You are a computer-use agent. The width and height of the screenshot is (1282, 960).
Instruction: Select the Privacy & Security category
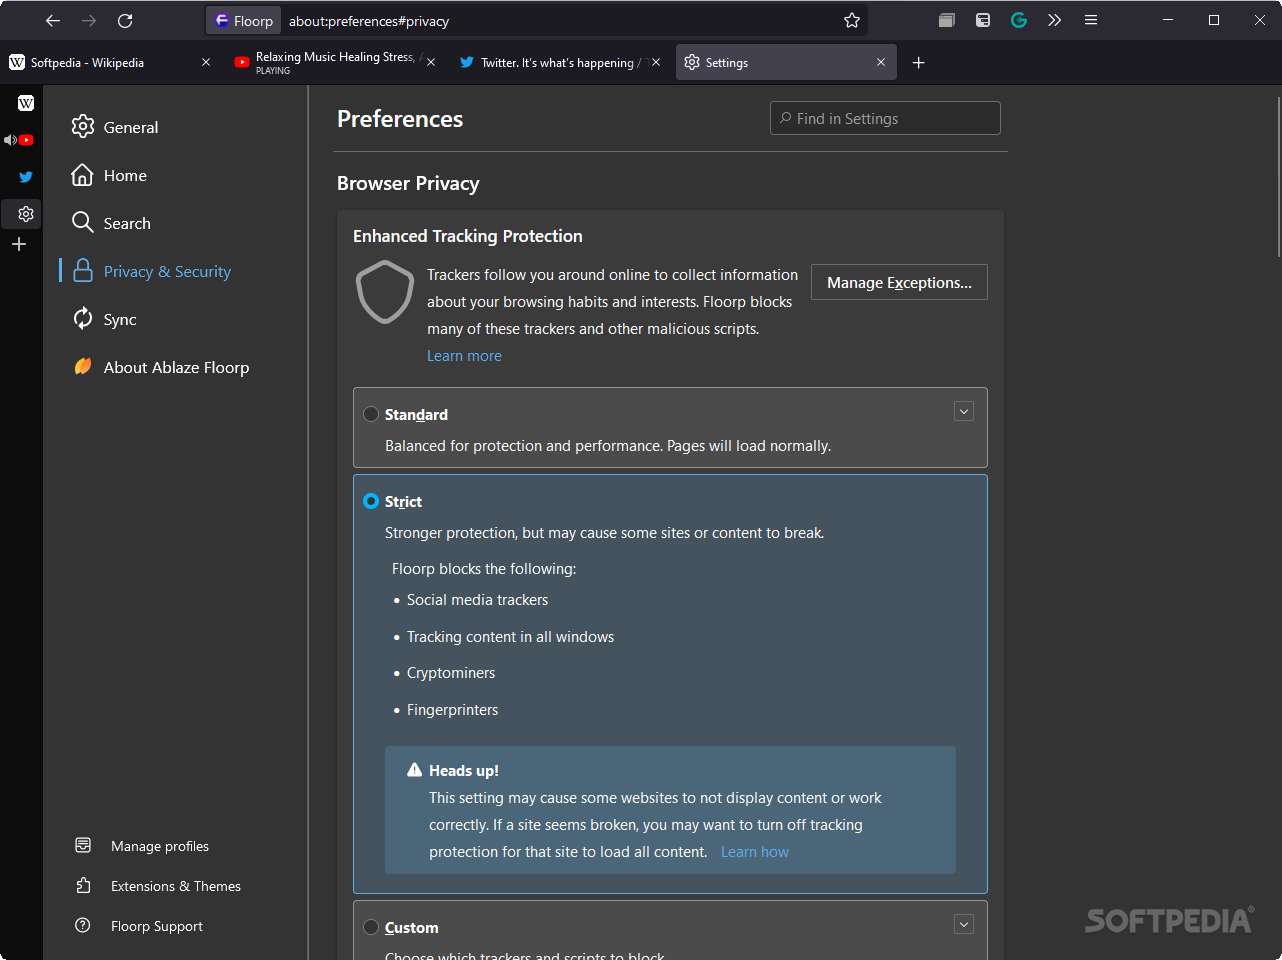[x=151, y=271]
